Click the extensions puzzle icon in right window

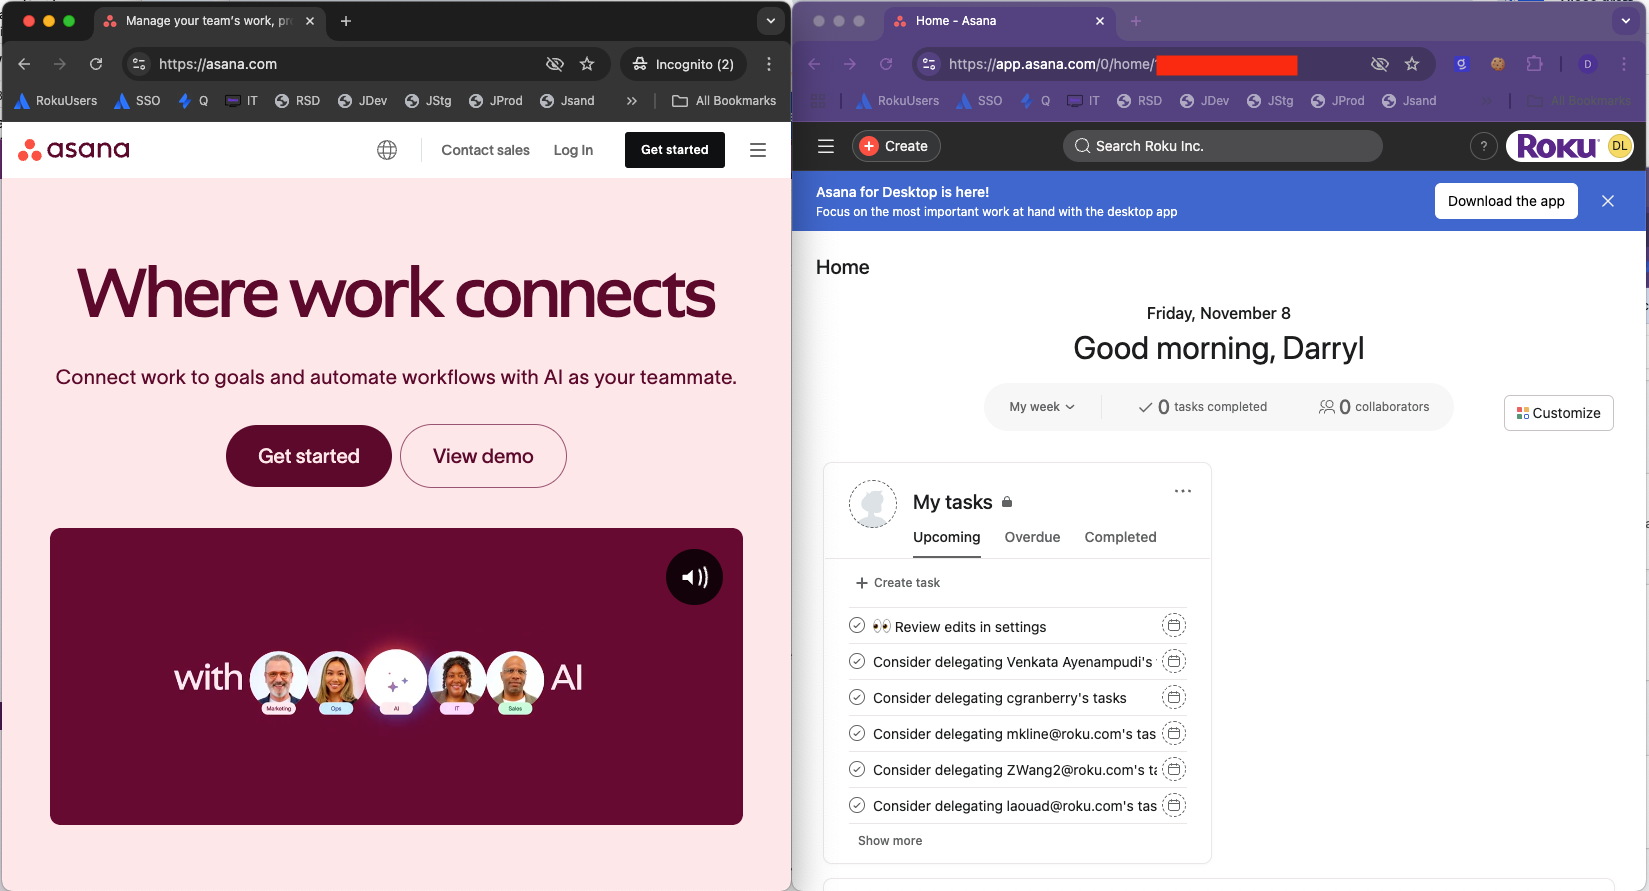tap(1534, 64)
